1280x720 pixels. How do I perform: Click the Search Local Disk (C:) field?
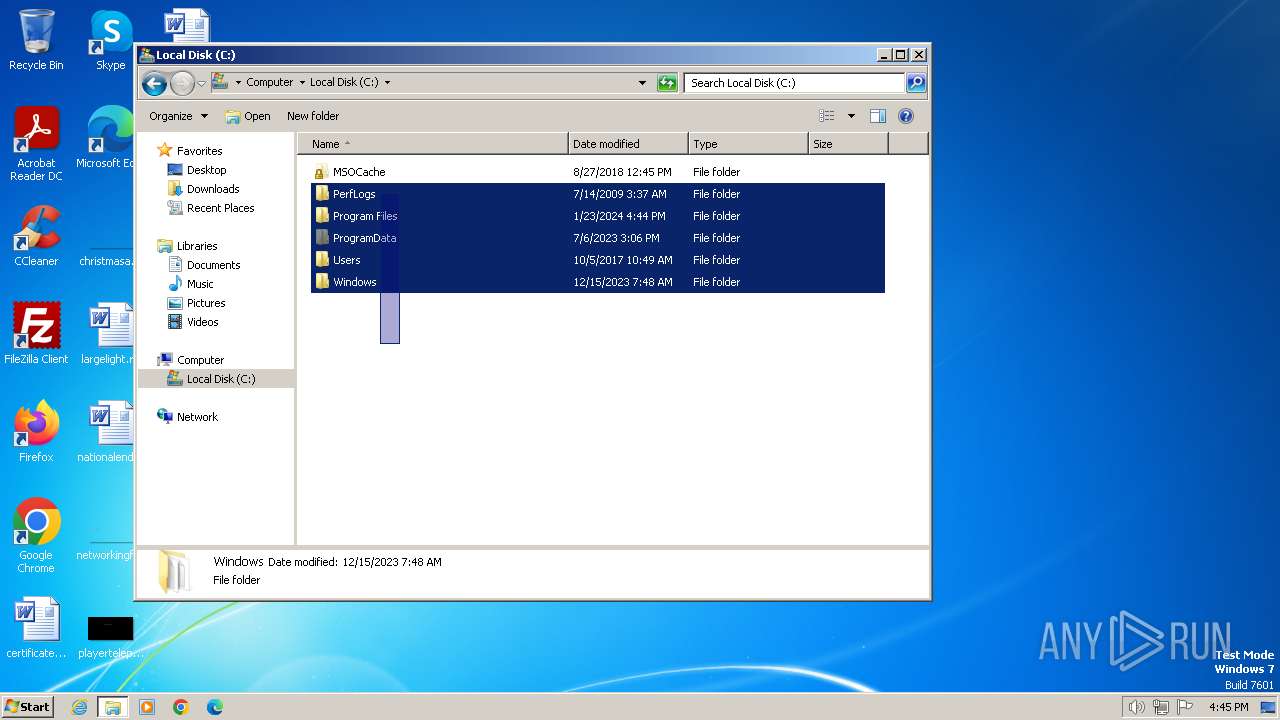point(795,83)
